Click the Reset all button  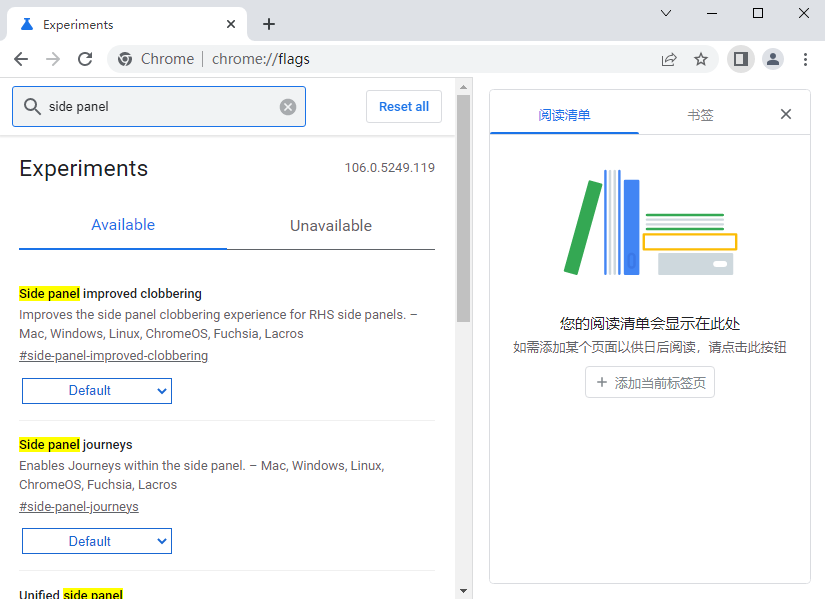point(404,106)
